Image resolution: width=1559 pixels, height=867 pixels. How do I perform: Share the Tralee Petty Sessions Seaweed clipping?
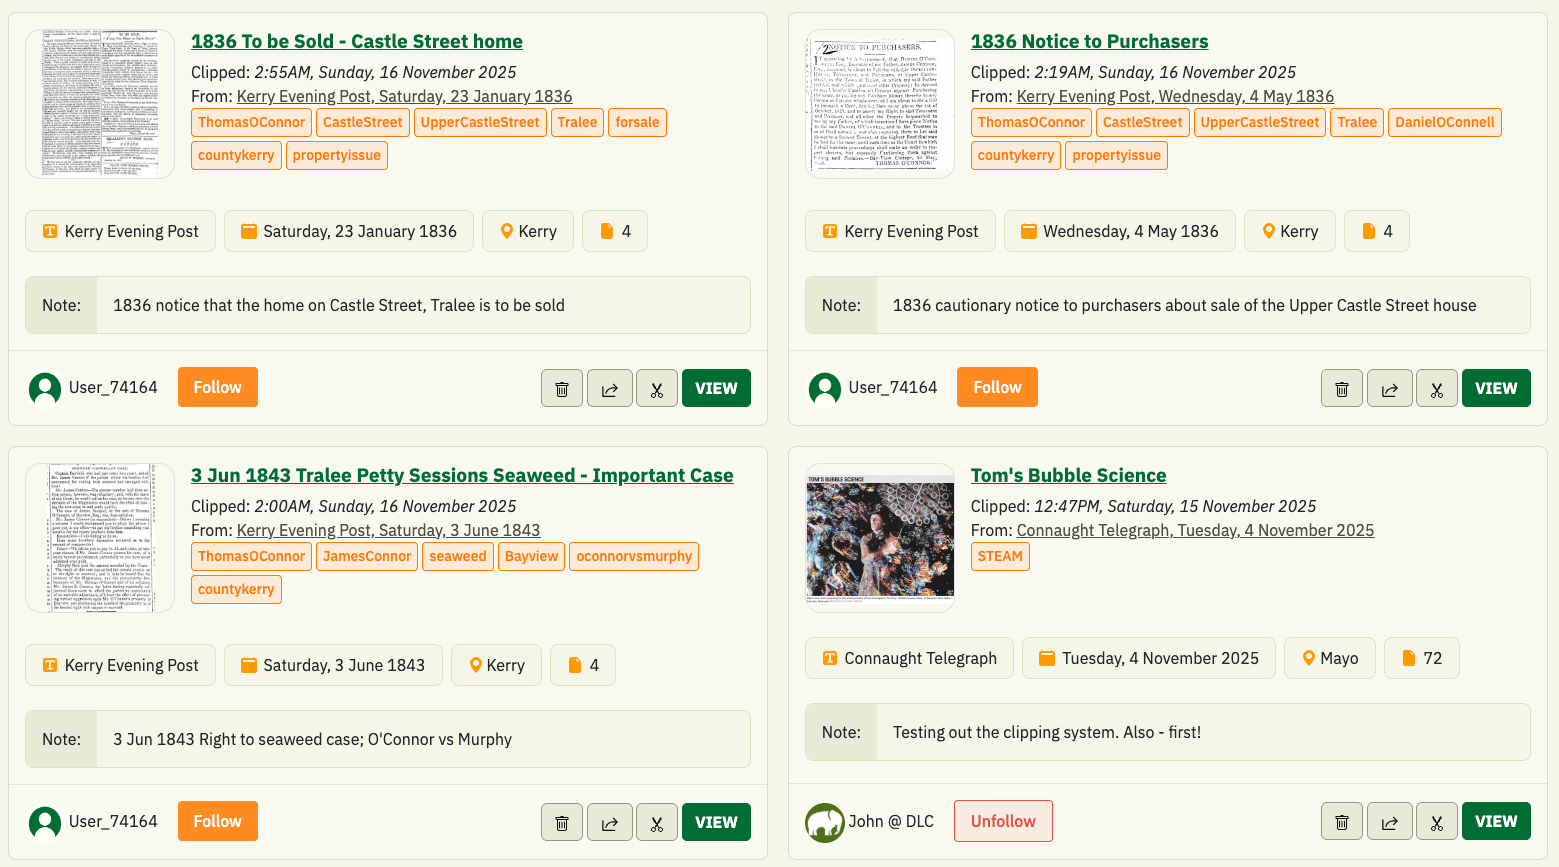[x=610, y=822]
